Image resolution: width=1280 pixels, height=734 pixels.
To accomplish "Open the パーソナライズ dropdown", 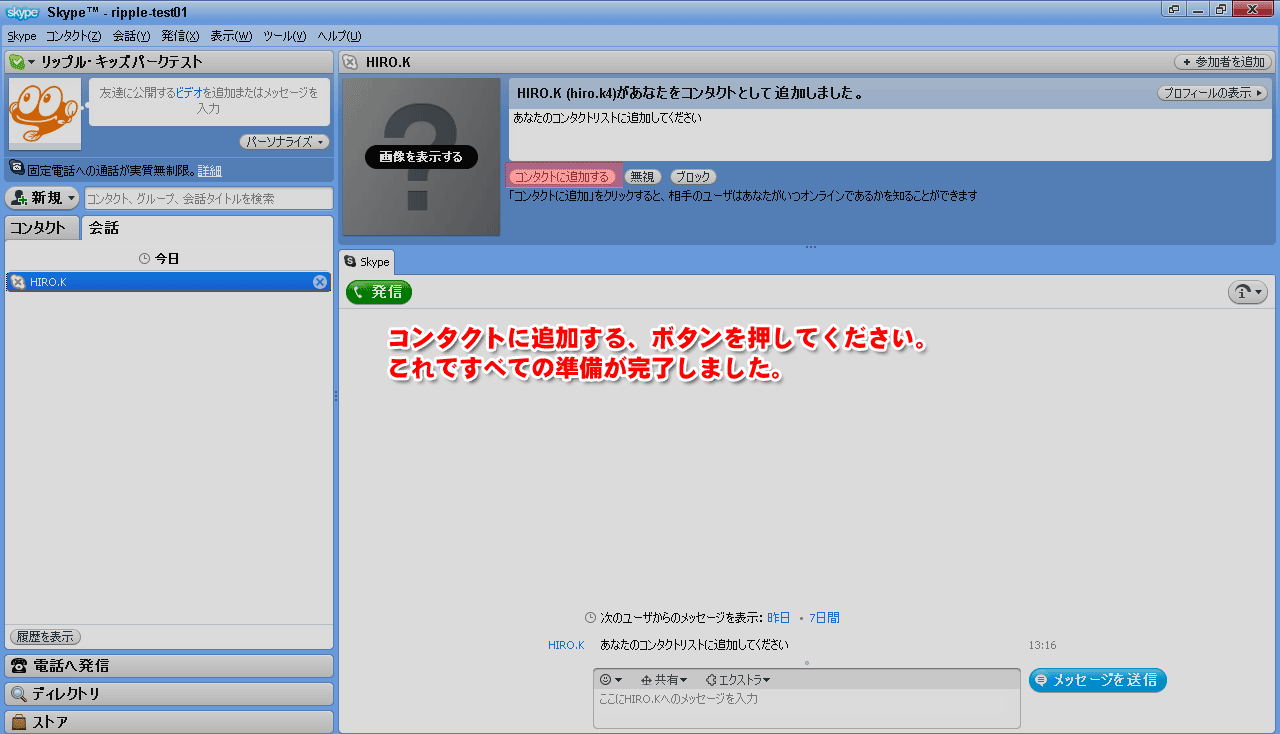I will (x=285, y=142).
